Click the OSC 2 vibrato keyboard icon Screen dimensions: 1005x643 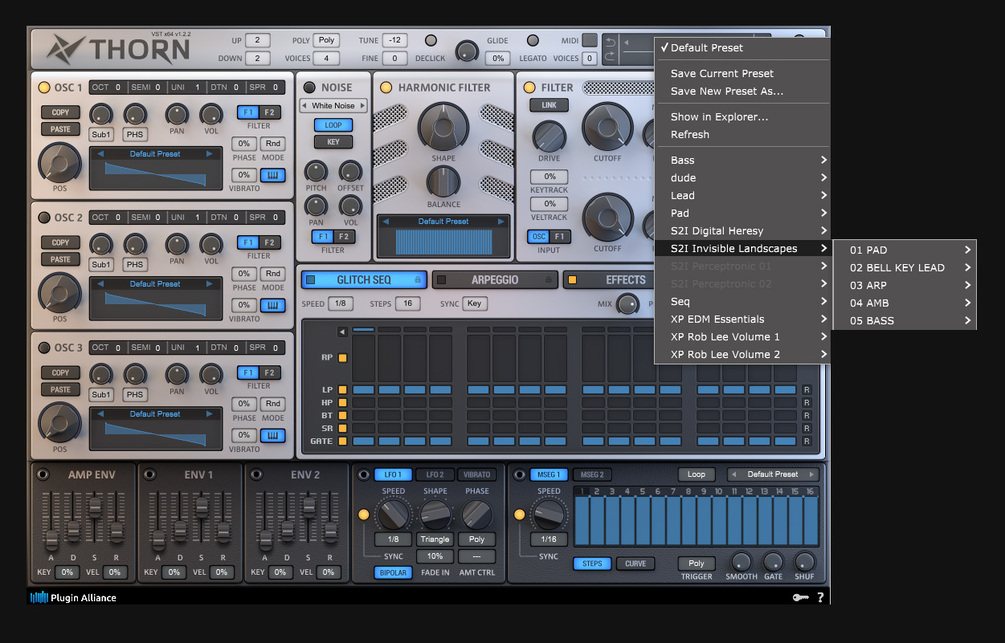click(x=272, y=305)
